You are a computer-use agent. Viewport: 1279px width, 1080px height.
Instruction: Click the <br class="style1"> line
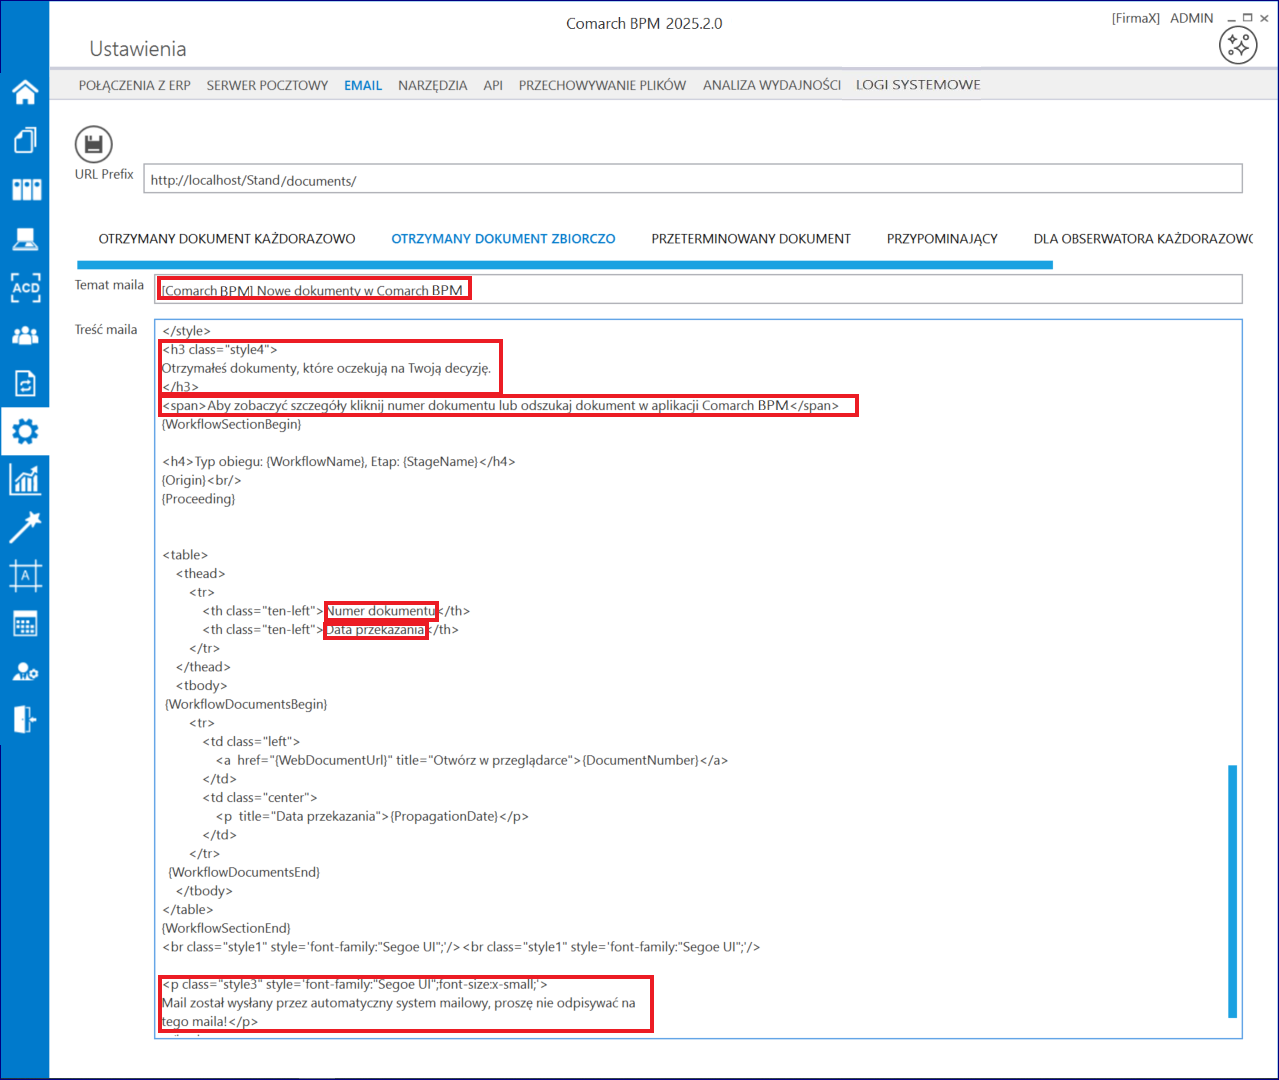coord(461,947)
